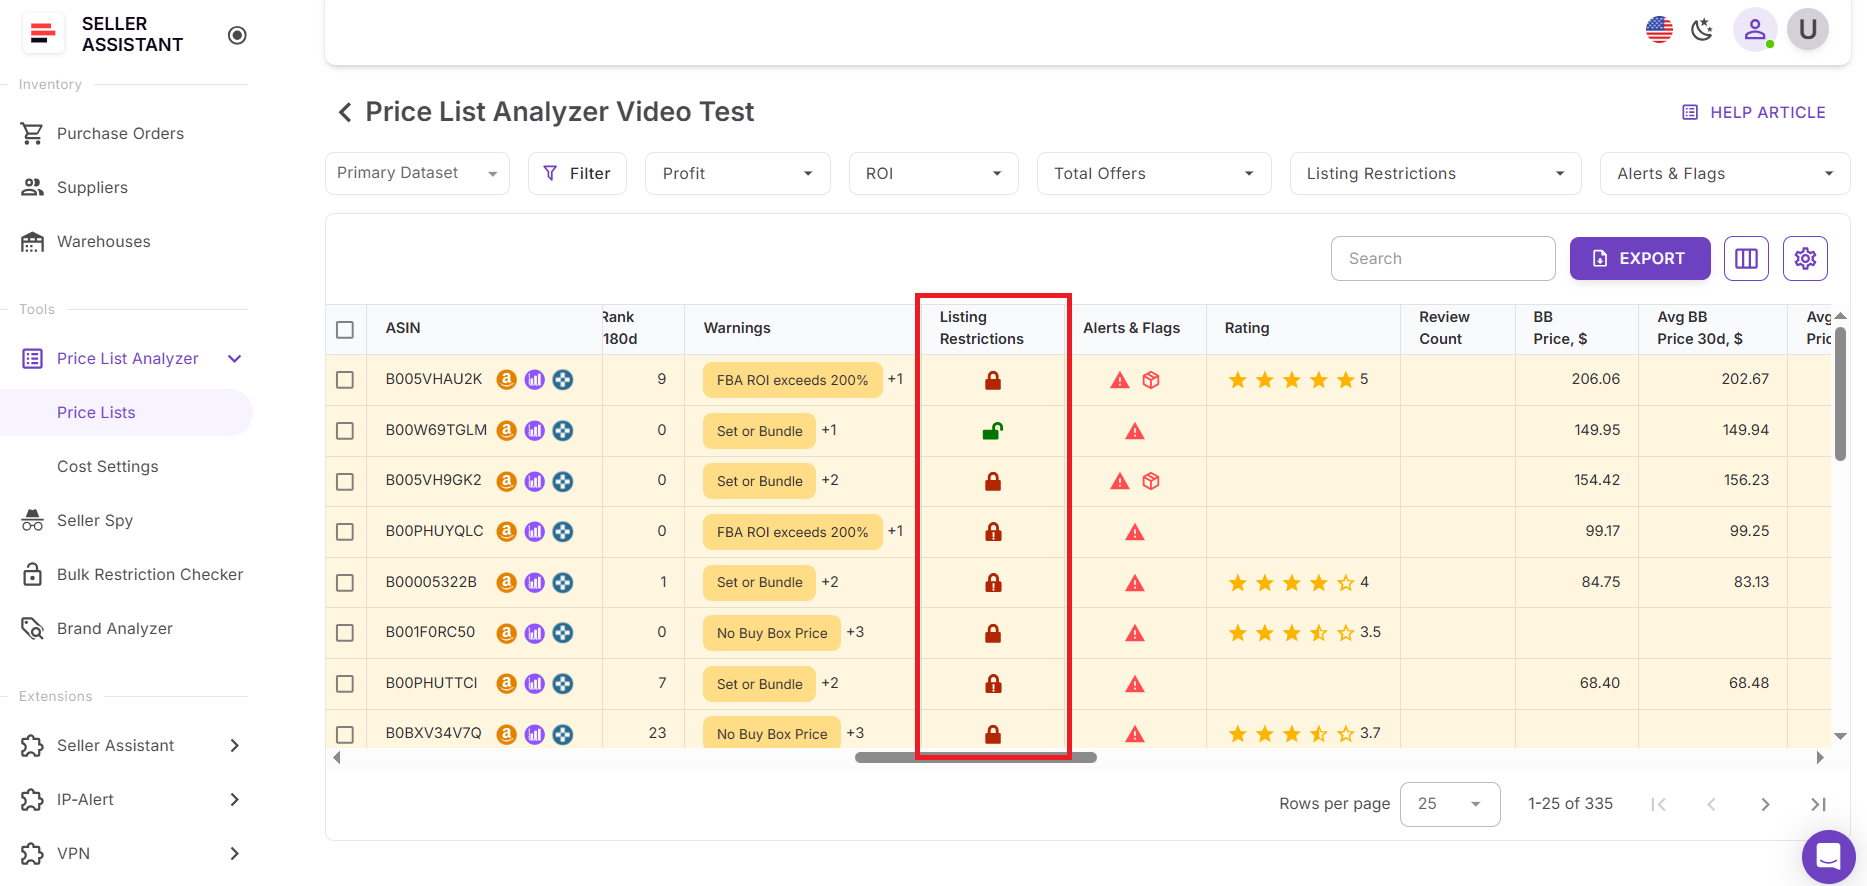The image size is (1867, 886).
Task: Expand the Rows per page dropdown
Action: pos(1449,804)
